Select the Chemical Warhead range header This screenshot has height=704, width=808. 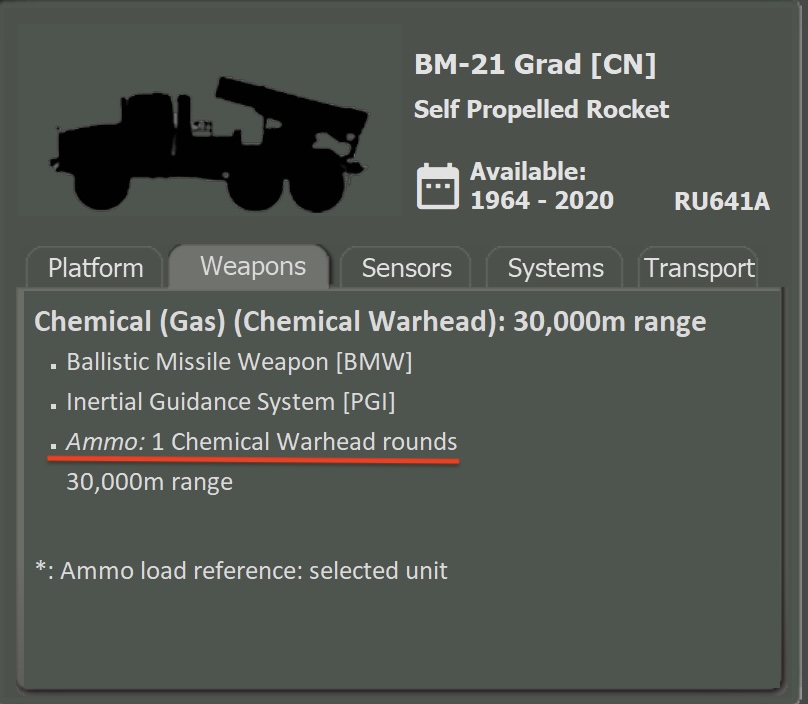pos(369,321)
